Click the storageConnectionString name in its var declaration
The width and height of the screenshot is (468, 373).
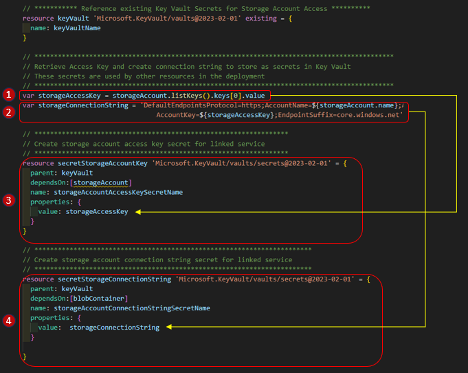click(83, 105)
